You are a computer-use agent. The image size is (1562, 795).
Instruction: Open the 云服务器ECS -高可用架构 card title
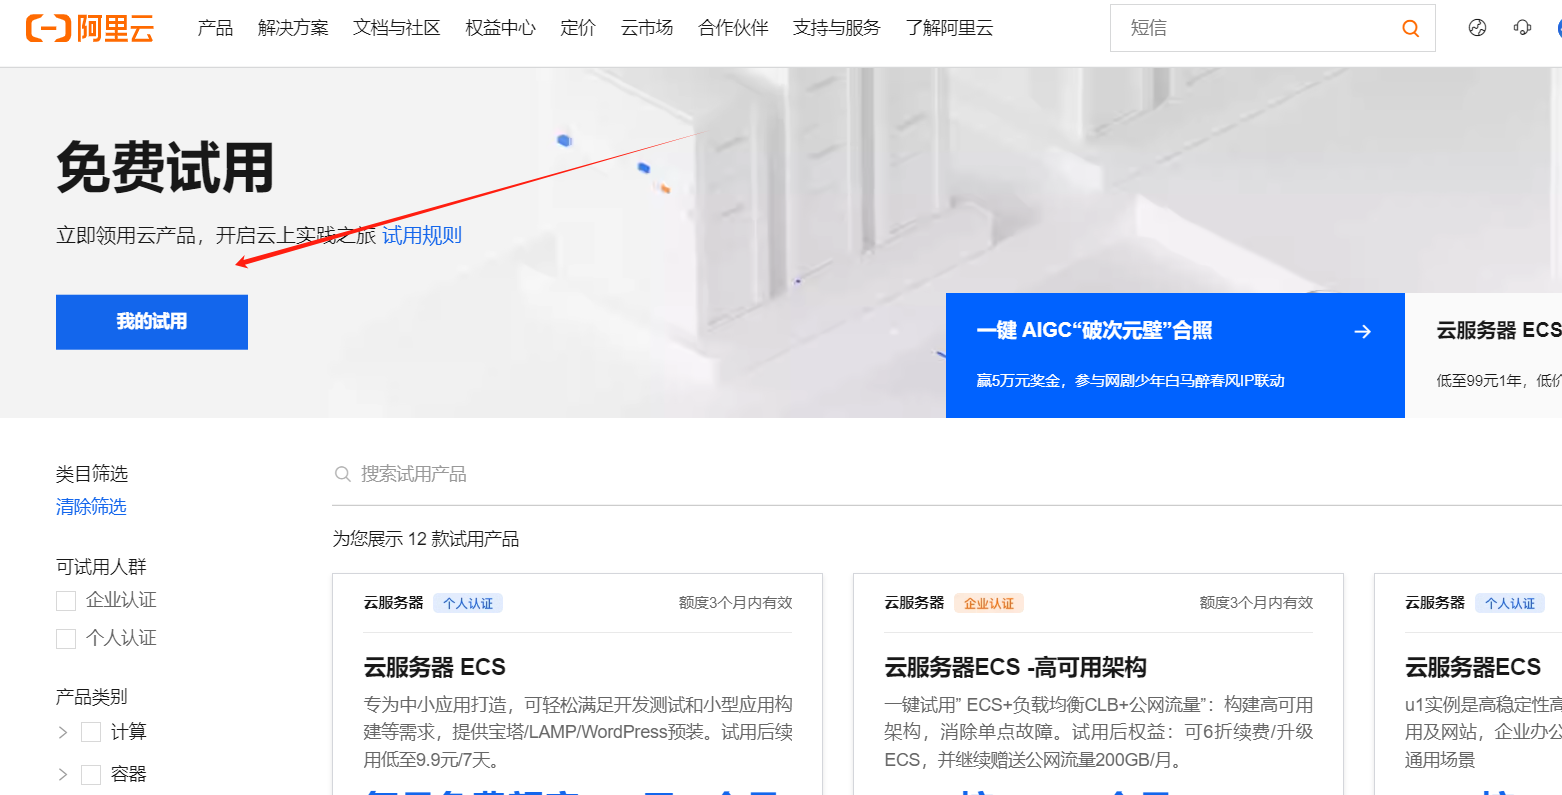[x=1015, y=667]
